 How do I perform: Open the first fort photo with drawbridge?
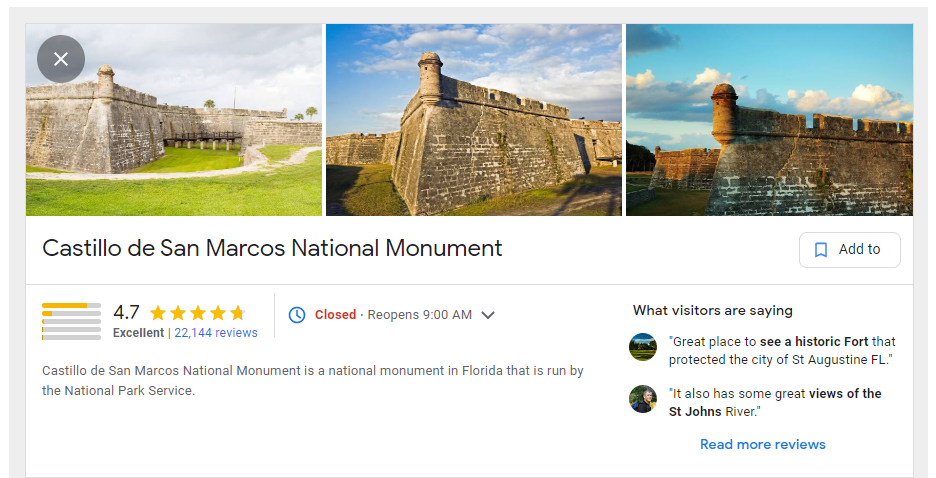pyautogui.click(x=174, y=120)
